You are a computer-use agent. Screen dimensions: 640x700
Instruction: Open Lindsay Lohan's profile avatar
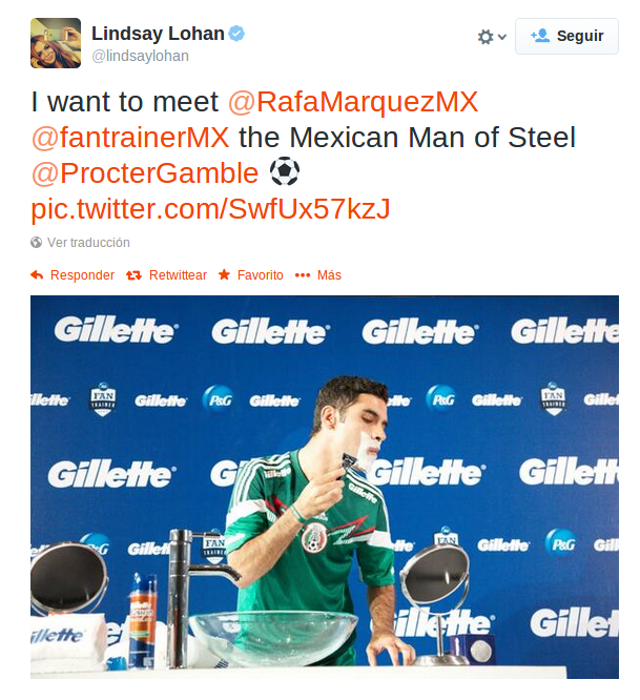[55, 43]
